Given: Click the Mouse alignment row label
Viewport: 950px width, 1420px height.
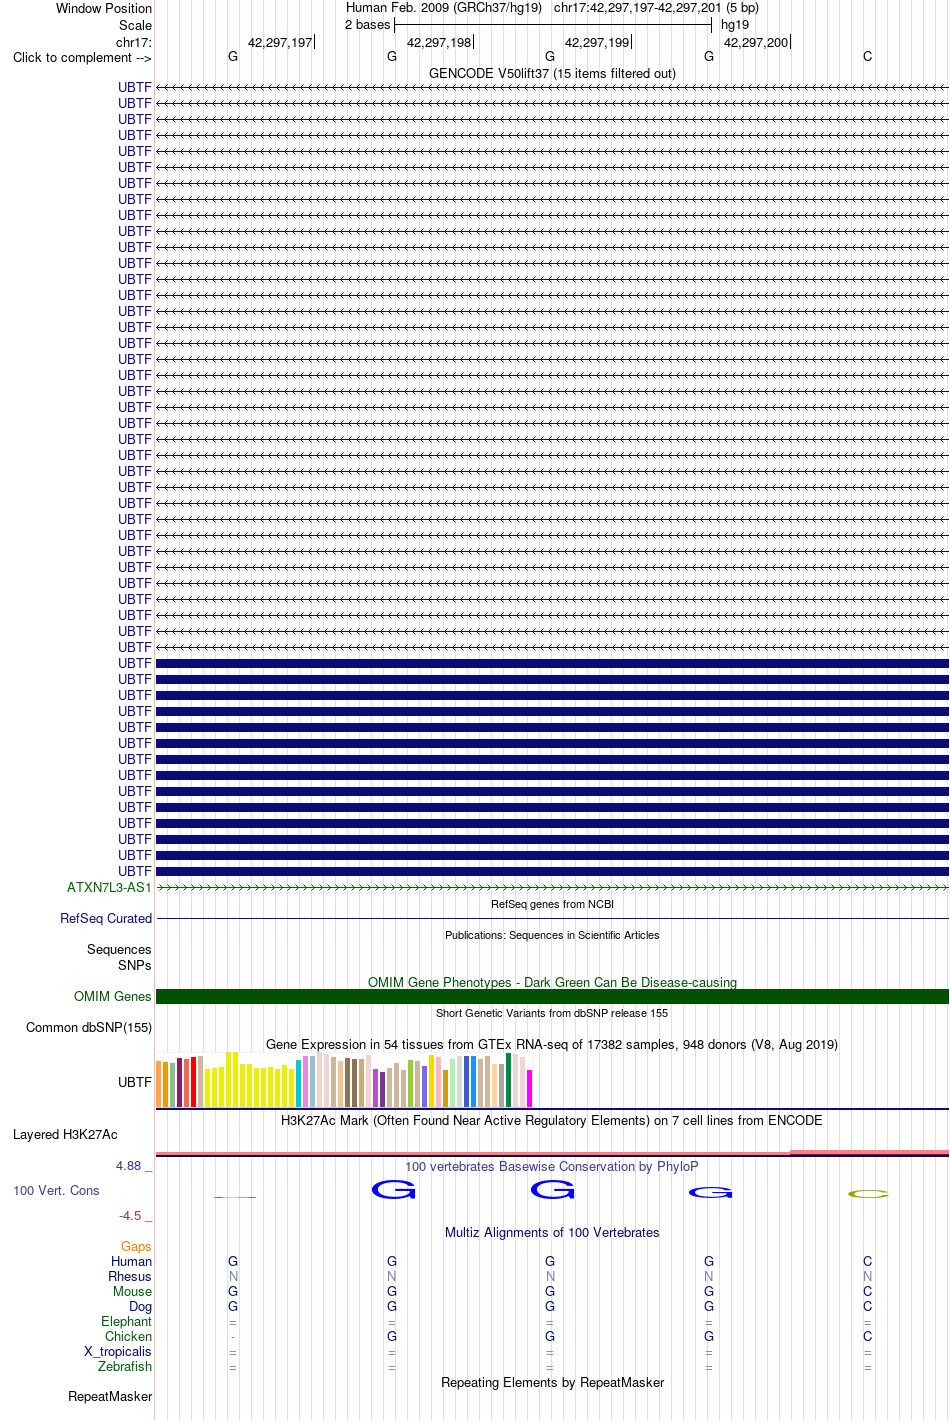Looking at the screenshot, I should tap(133, 1291).
